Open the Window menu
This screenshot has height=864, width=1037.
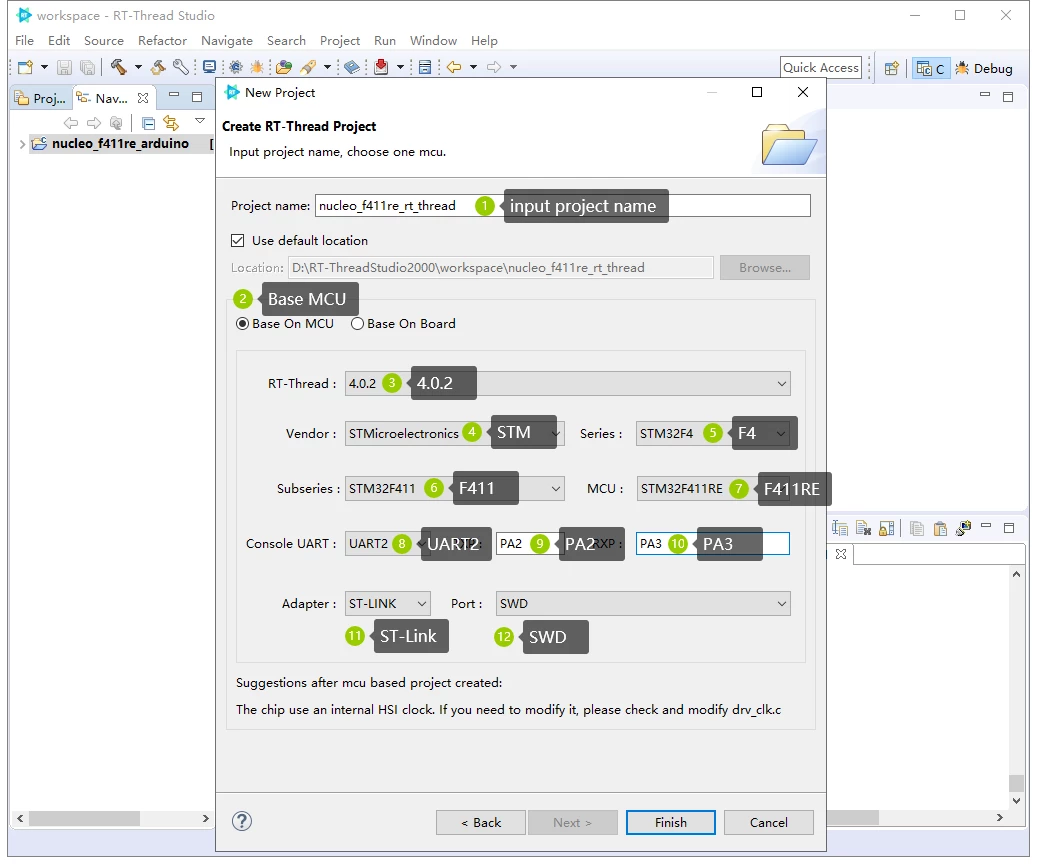tap(433, 40)
